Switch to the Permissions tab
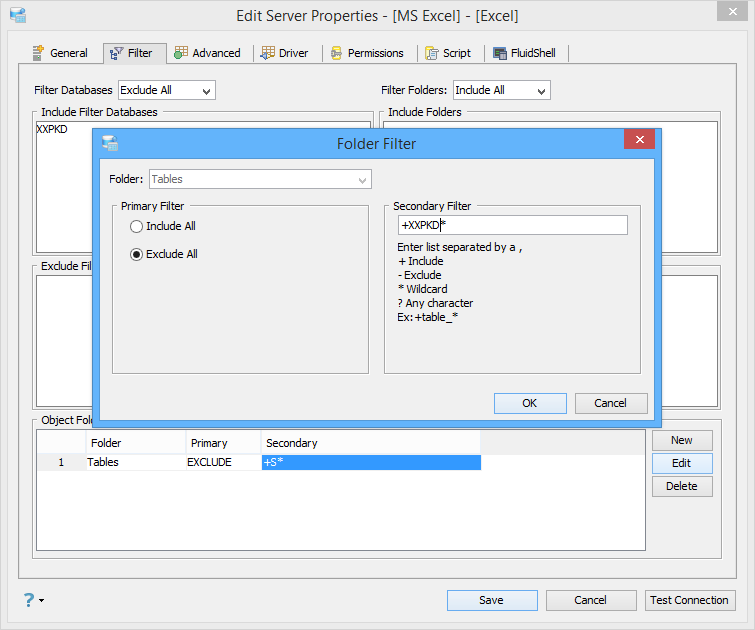 367,53
